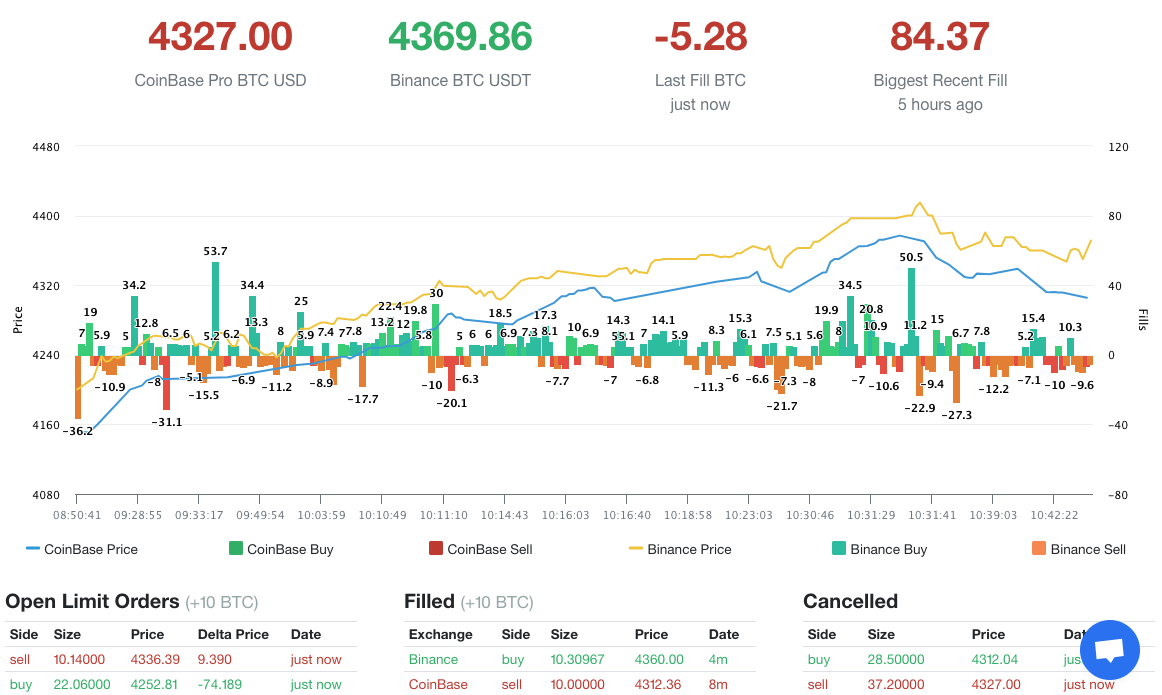Sort Open Limit Orders by Delta Price
1162x695 pixels.
click(x=233, y=634)
